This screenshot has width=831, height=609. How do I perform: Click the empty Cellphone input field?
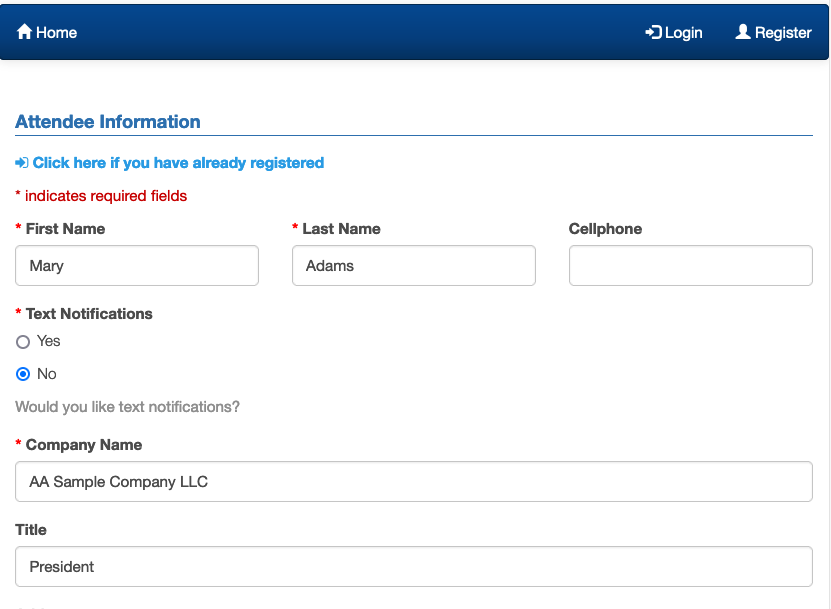tap(690, 266)
